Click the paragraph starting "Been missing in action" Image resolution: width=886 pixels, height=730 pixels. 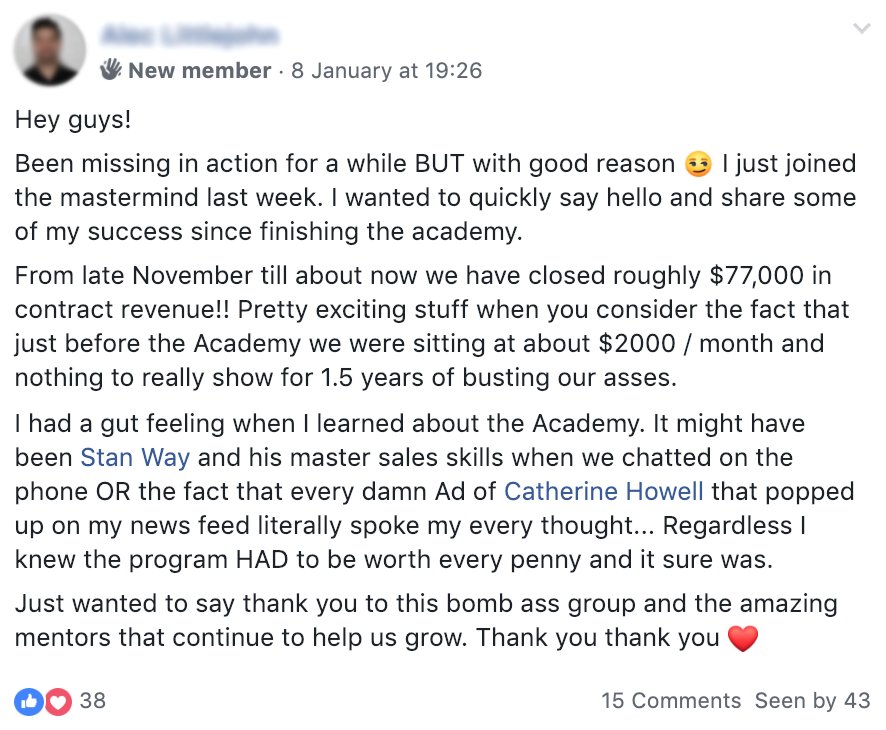tap(420, 196)
